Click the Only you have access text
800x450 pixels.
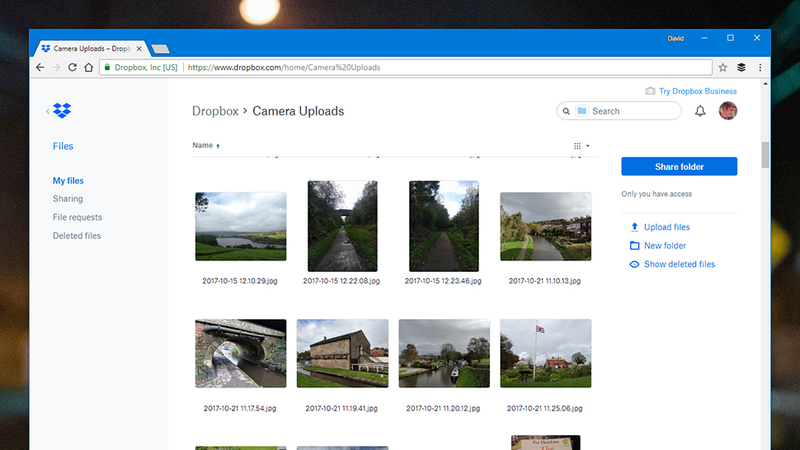click(657, 194)
